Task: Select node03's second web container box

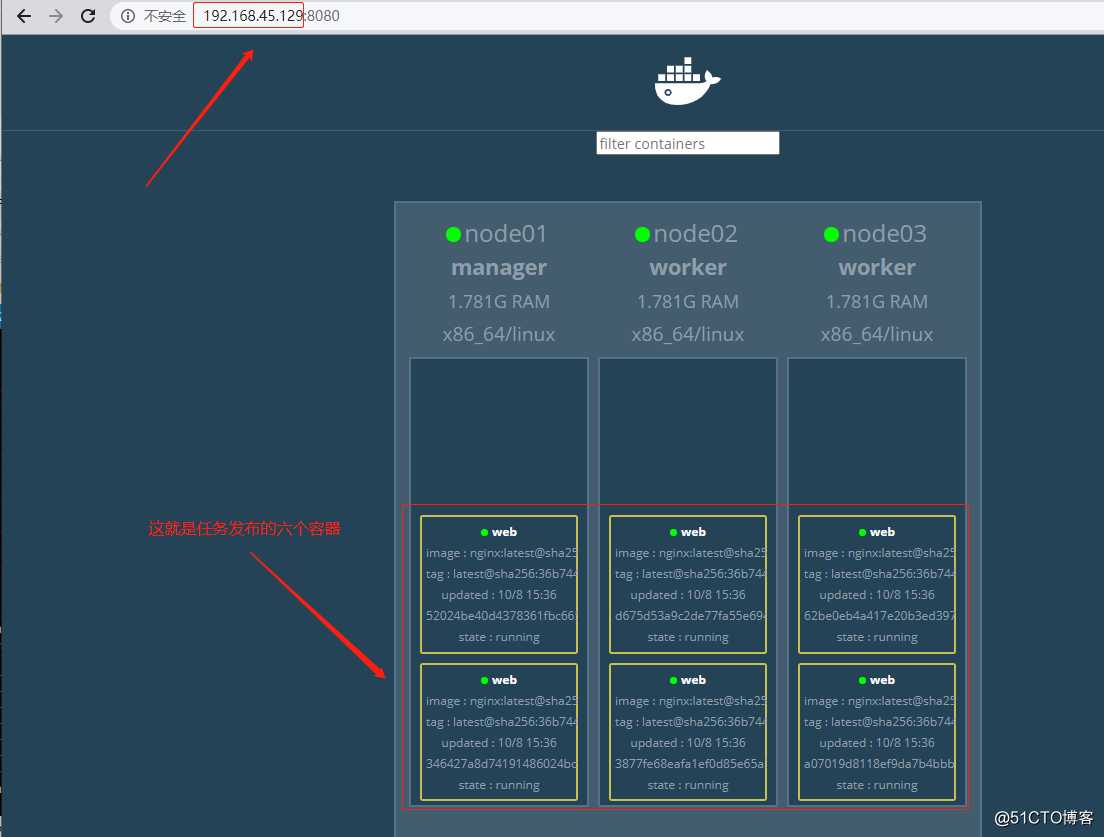Action: [876, 732]
